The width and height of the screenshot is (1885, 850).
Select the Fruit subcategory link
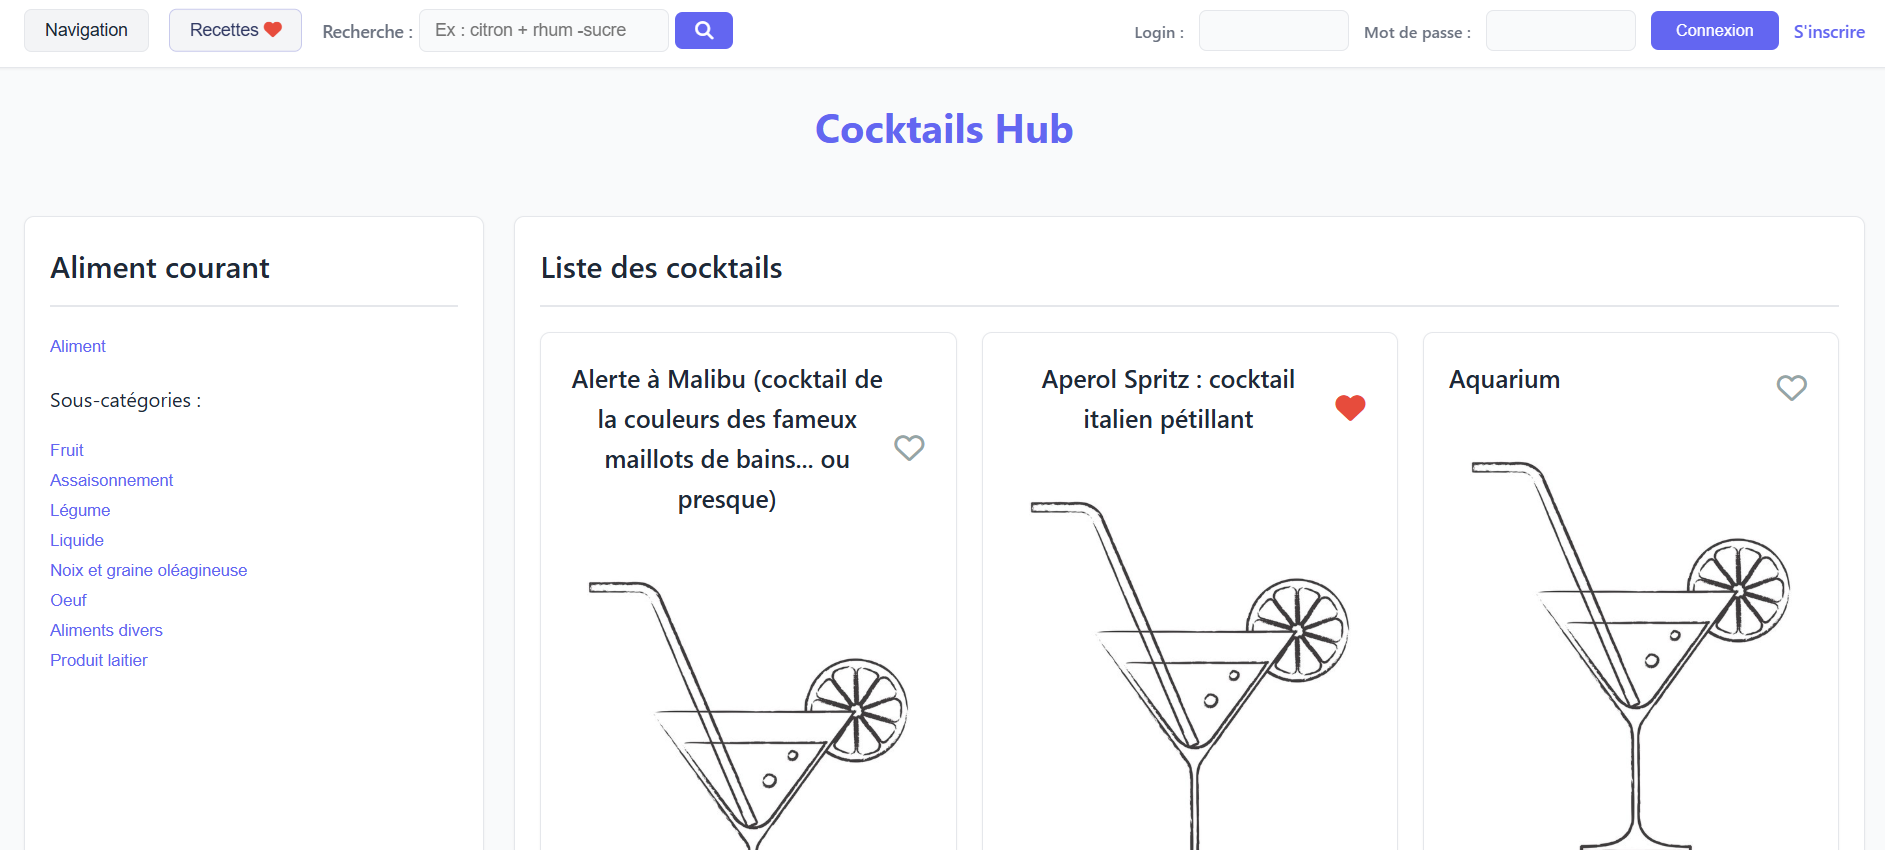[x=66, y=450]
